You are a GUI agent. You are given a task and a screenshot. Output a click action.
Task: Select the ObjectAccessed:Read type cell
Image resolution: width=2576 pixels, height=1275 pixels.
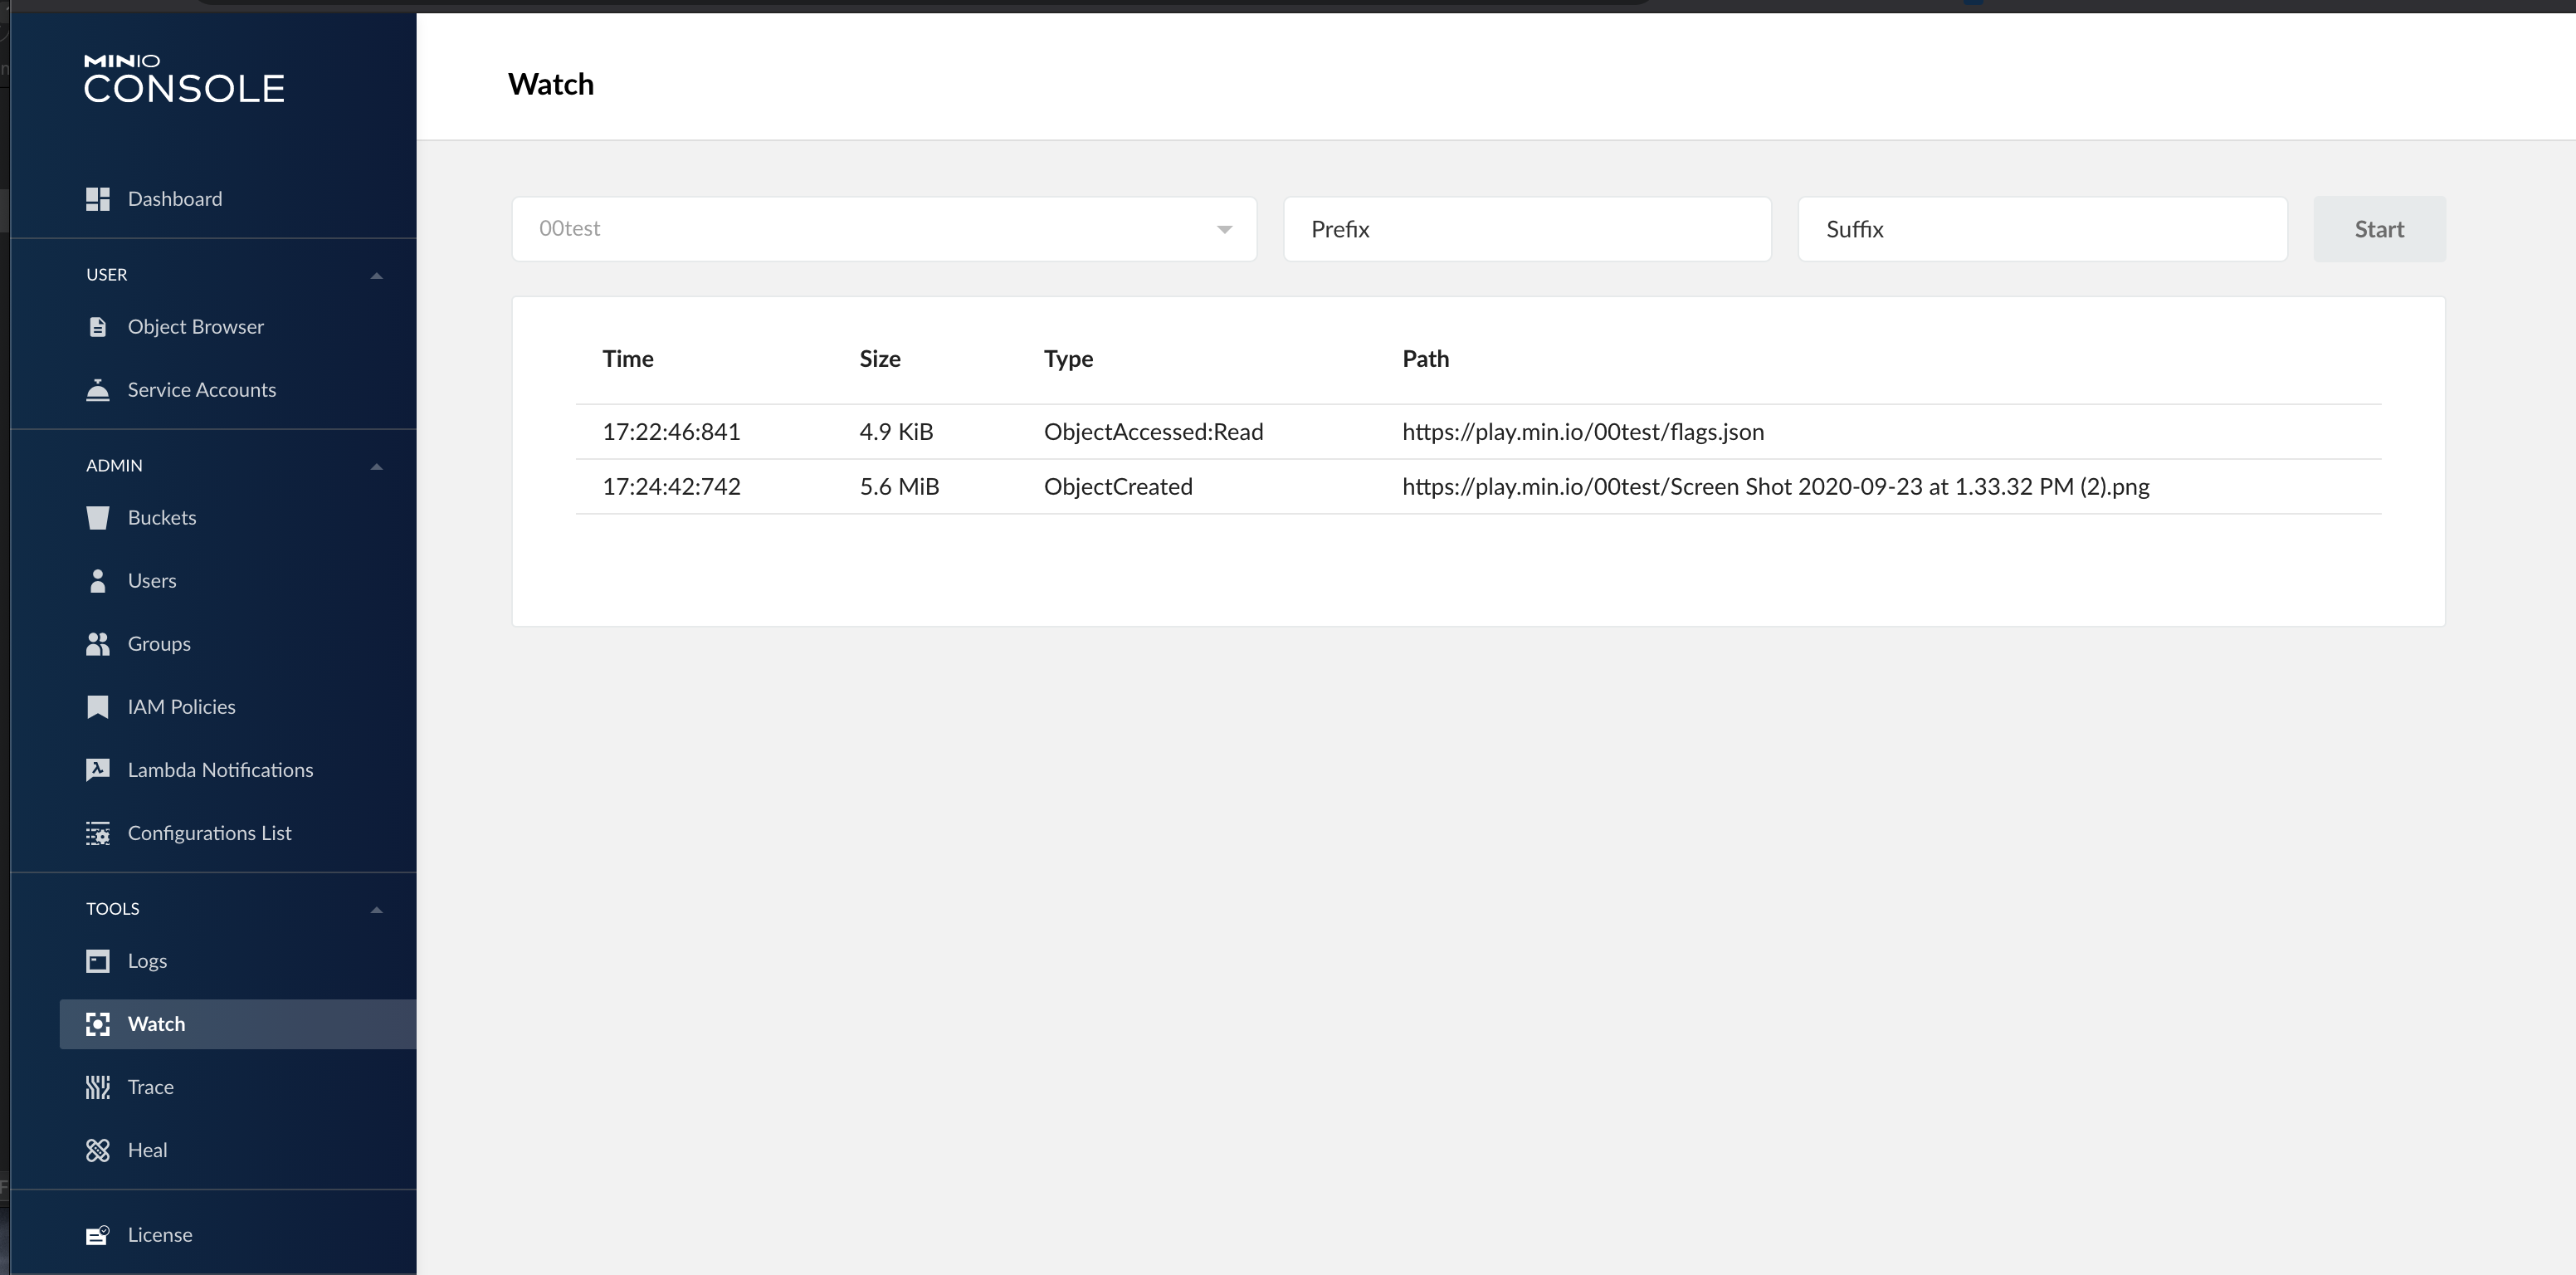tap(1153, 432)
